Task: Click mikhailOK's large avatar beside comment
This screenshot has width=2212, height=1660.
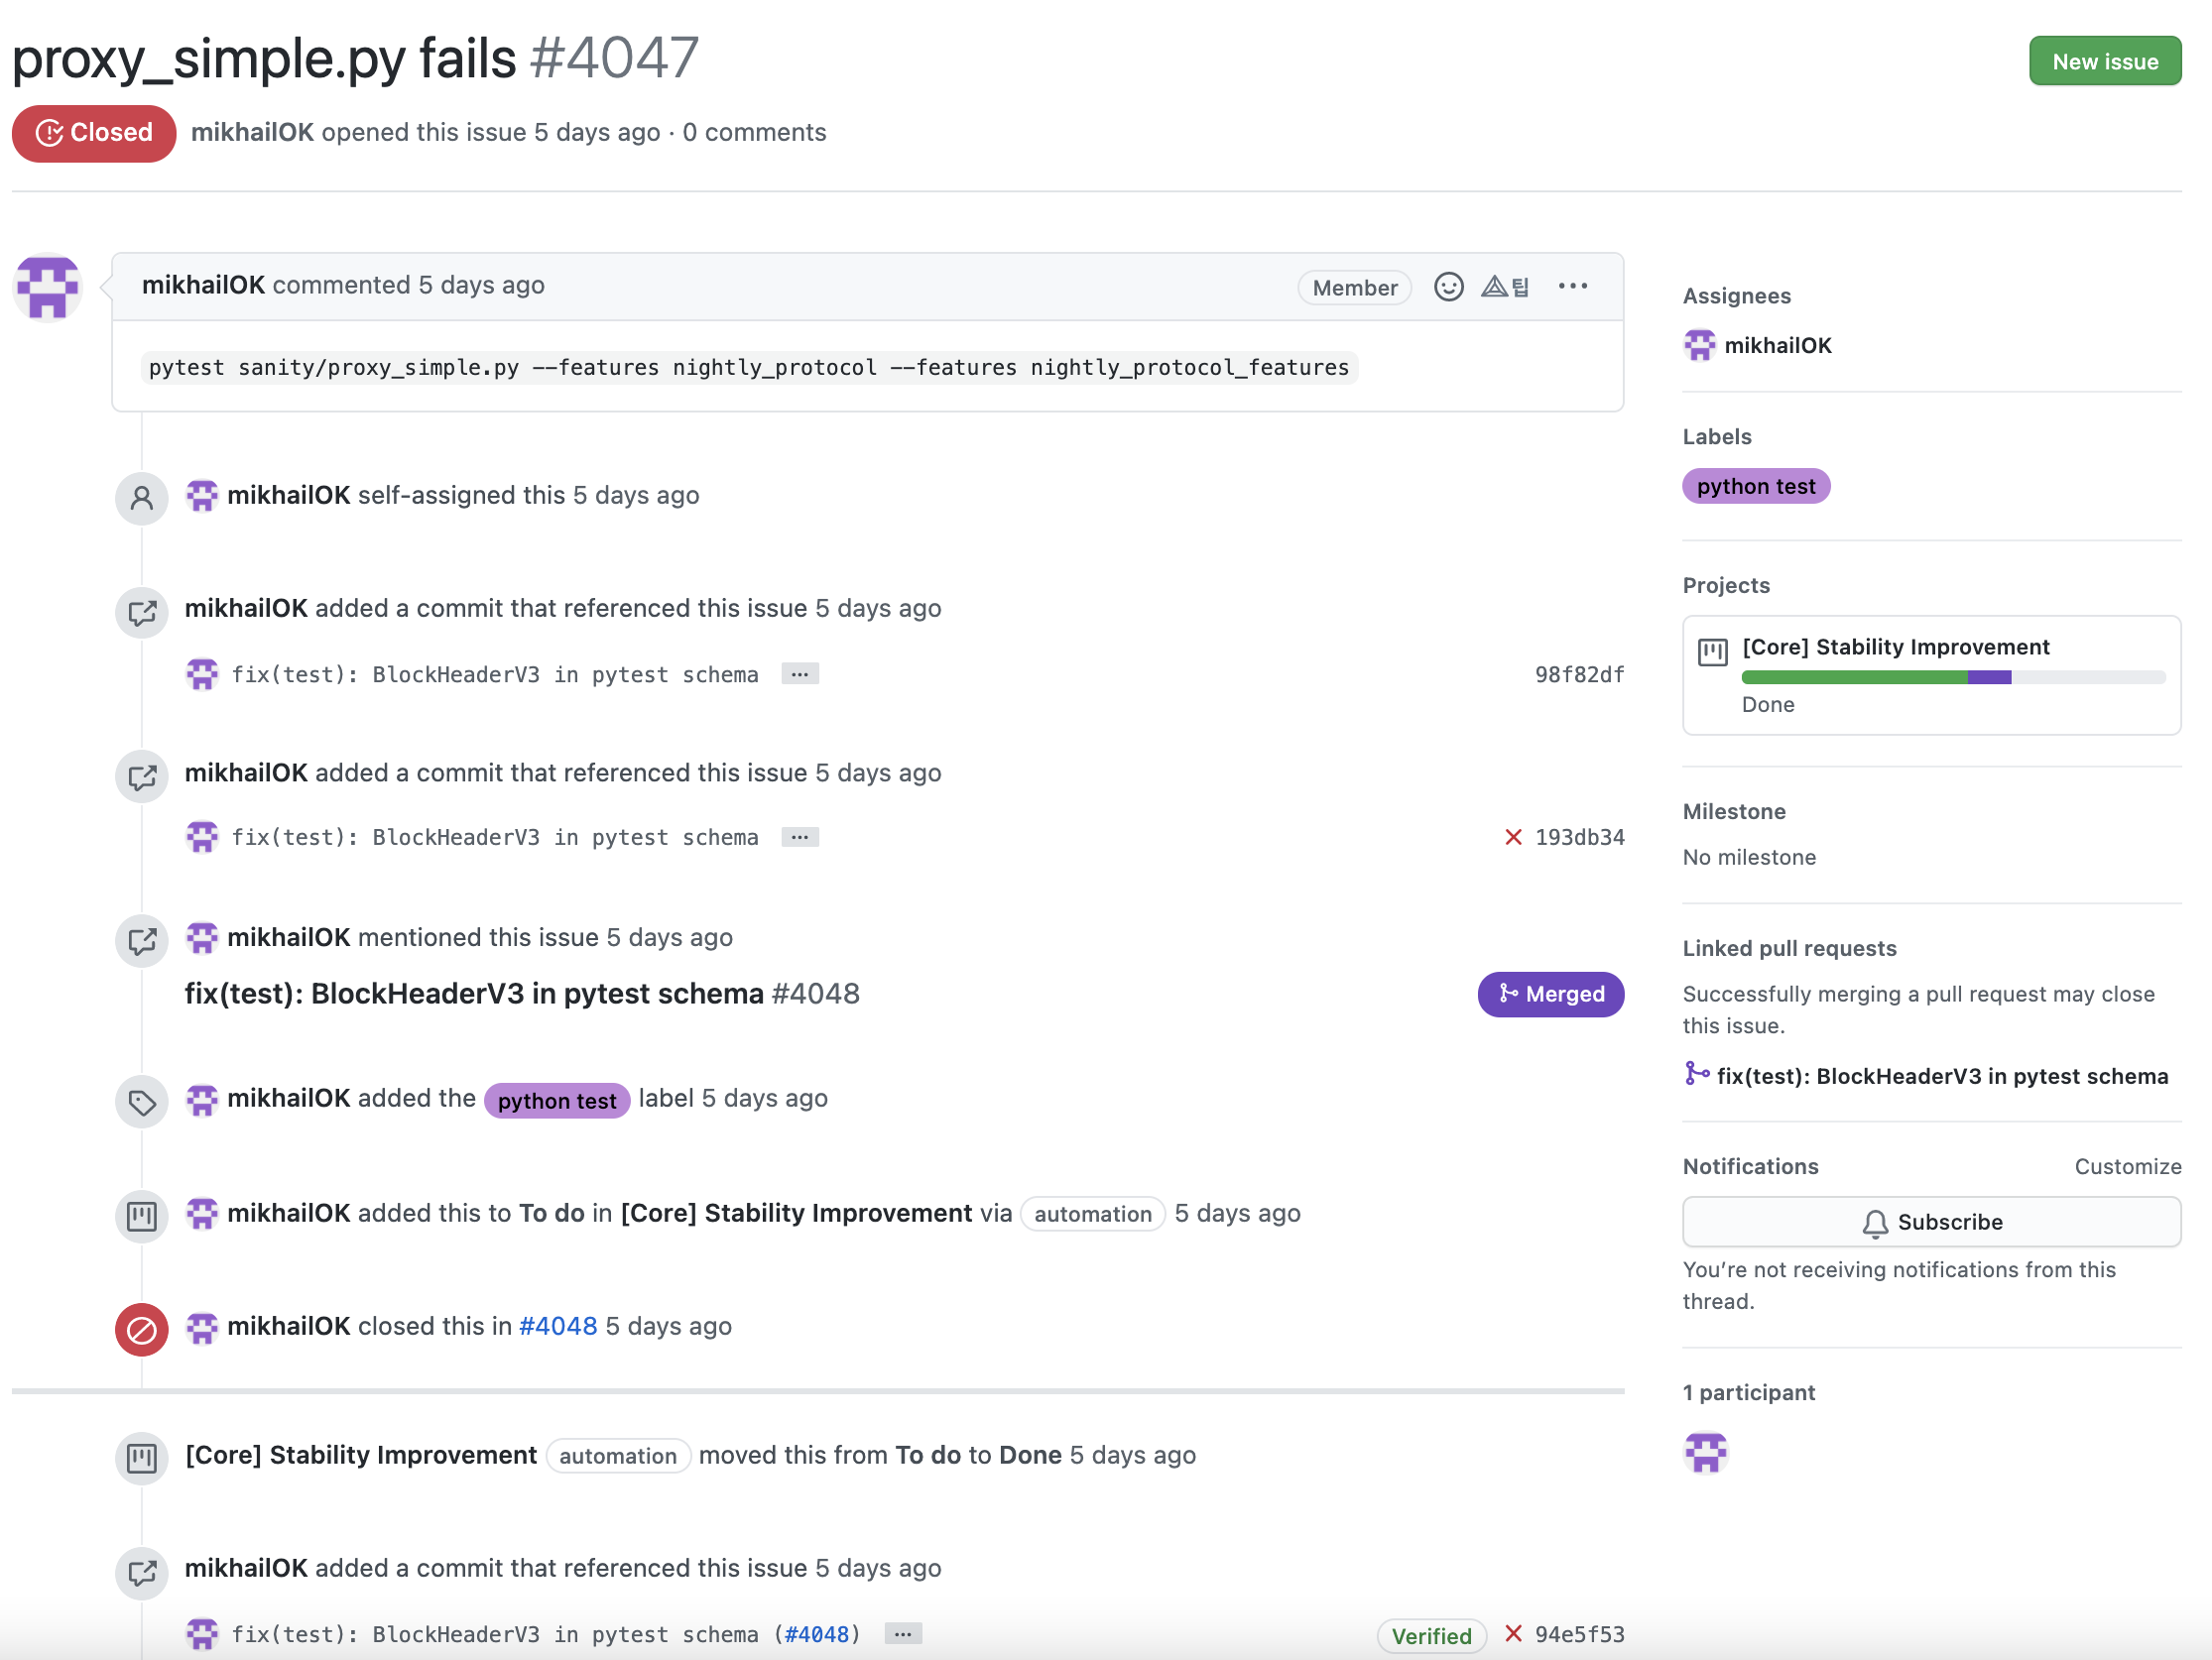Action: click(x=48, y=288)
